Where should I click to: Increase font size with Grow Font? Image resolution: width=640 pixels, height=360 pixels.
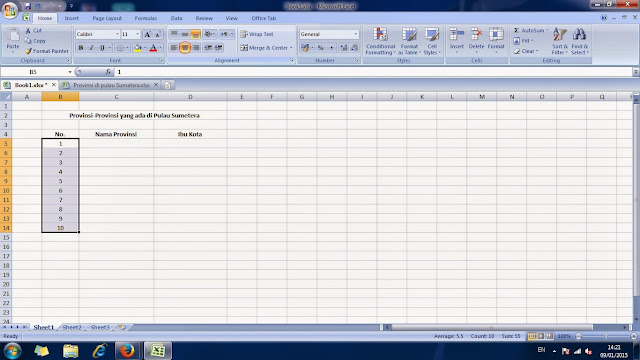pyautogui.click(x=148, y=34)
